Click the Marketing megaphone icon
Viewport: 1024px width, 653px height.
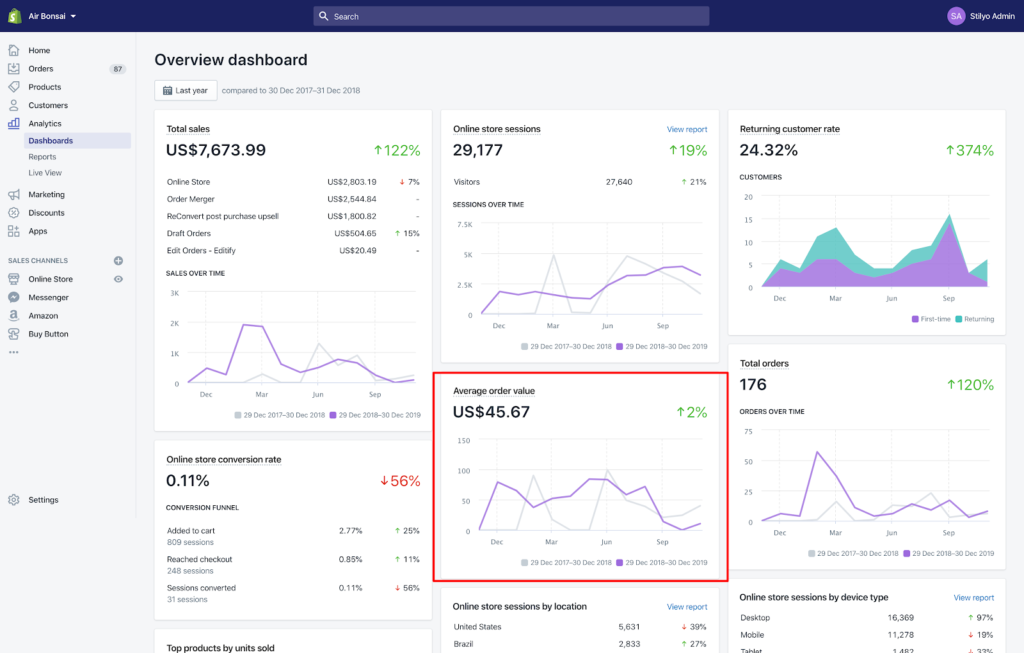(14, 195)
